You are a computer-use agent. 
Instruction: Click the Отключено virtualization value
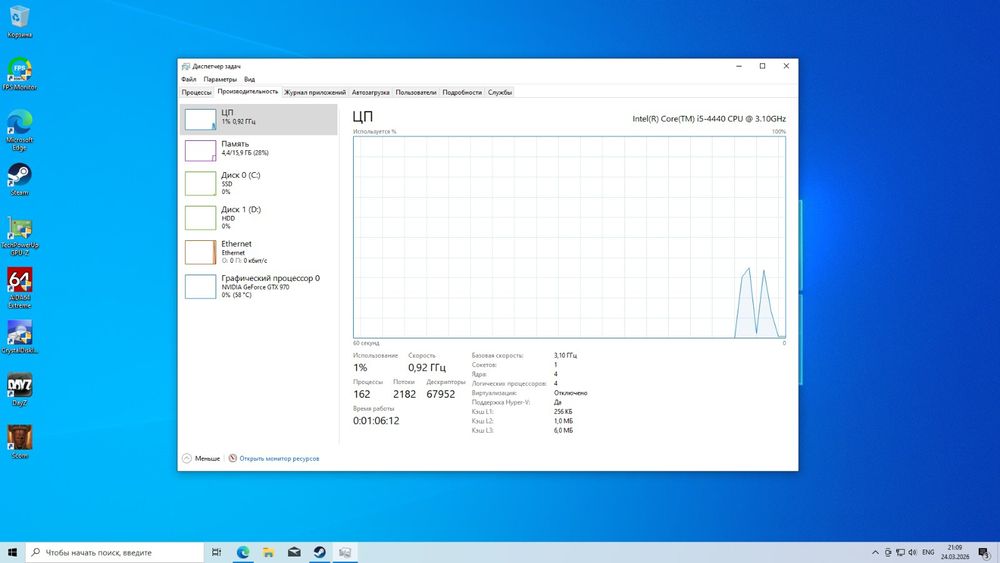pyautogui.click(x=570, y=393)
